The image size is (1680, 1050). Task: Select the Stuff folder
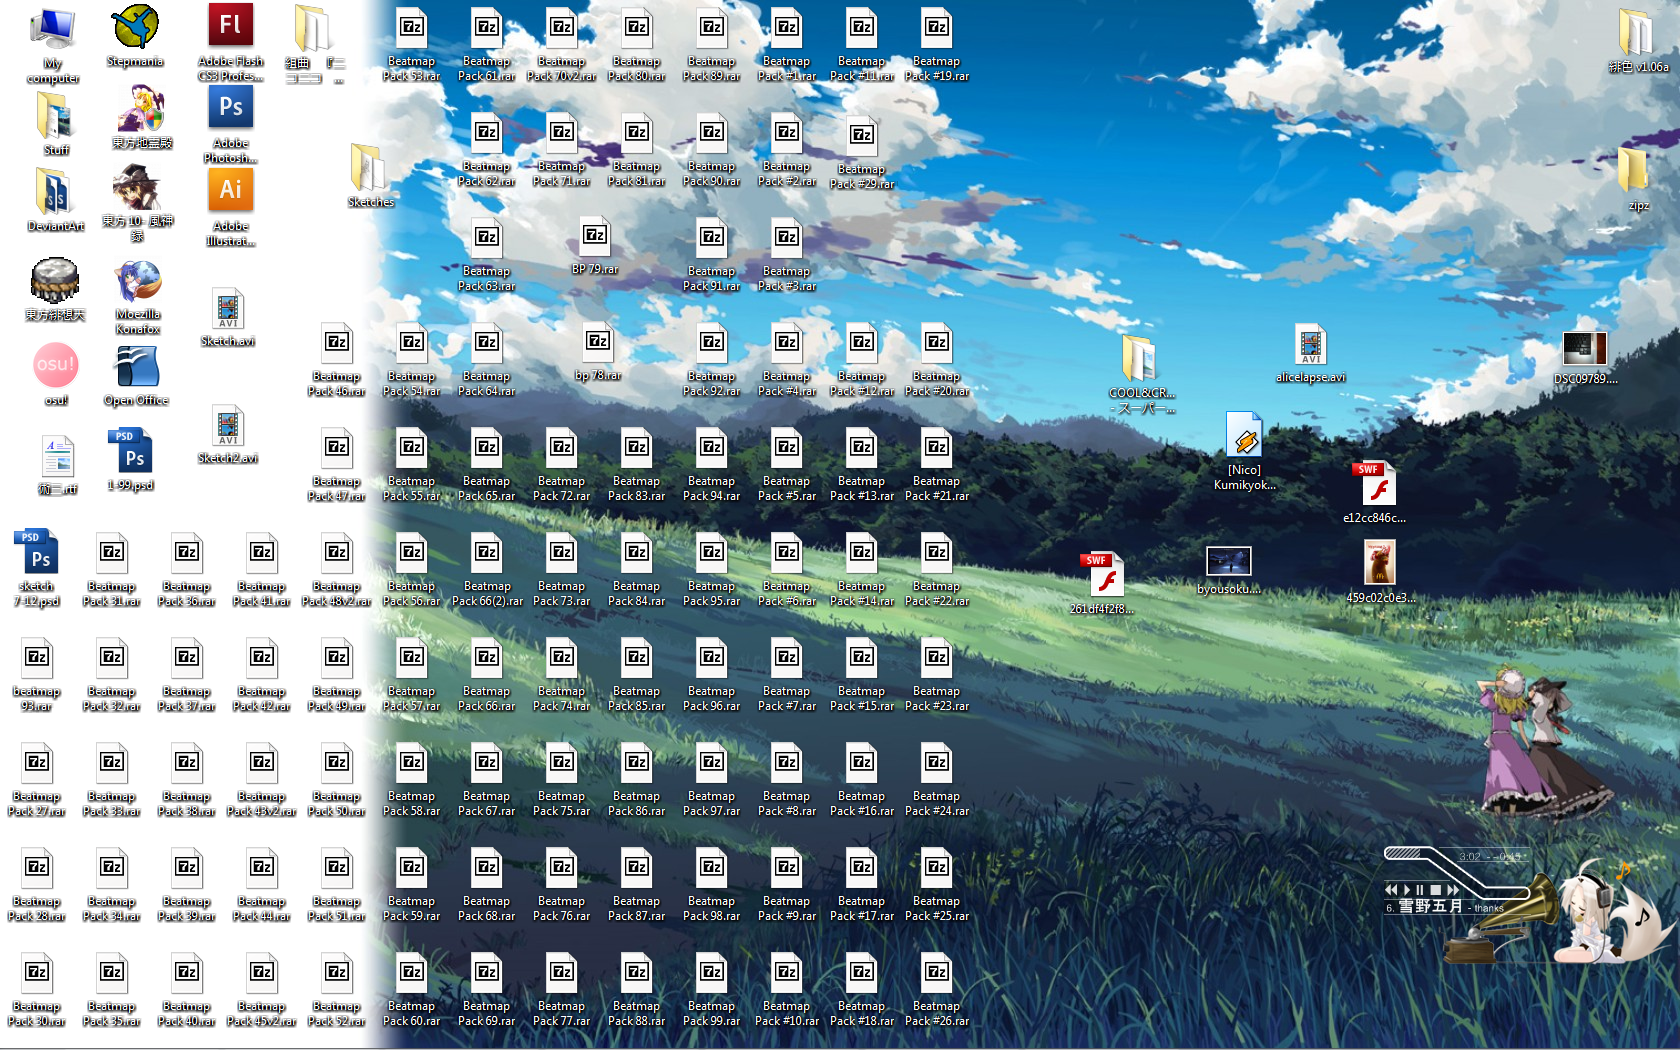[56, 124]
